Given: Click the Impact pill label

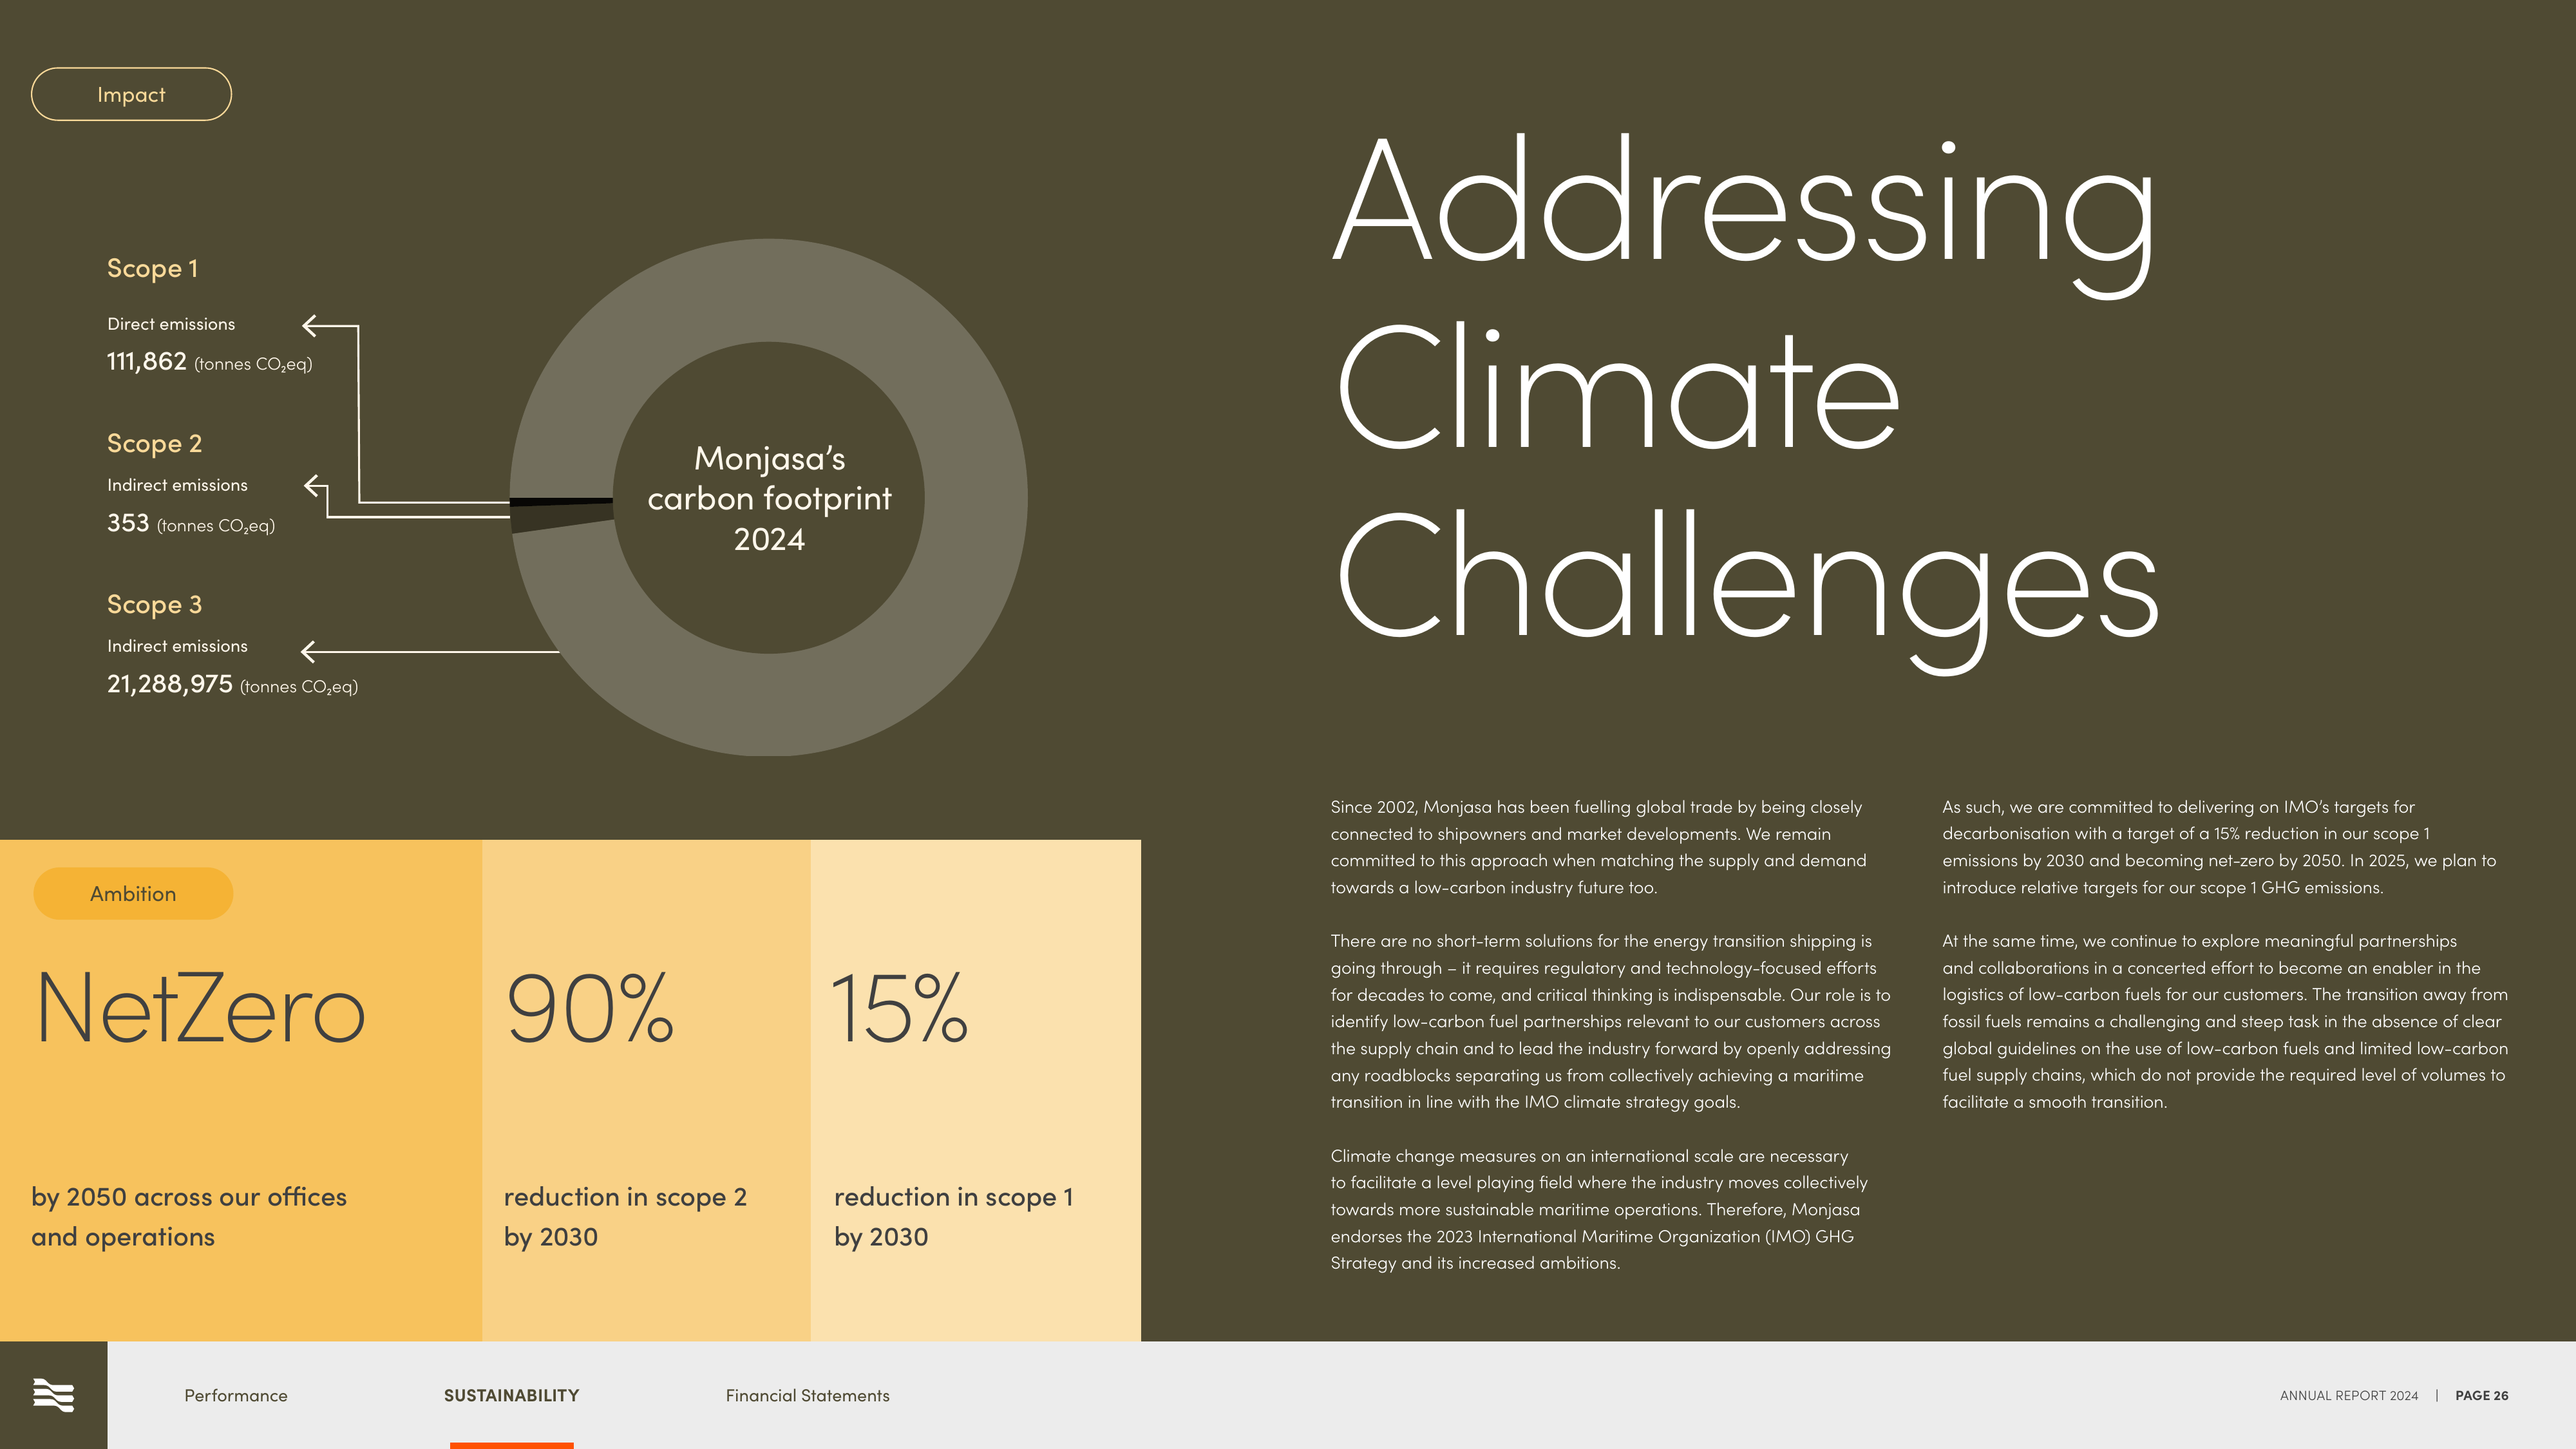Looking at the screenshot, I should 131,94.
